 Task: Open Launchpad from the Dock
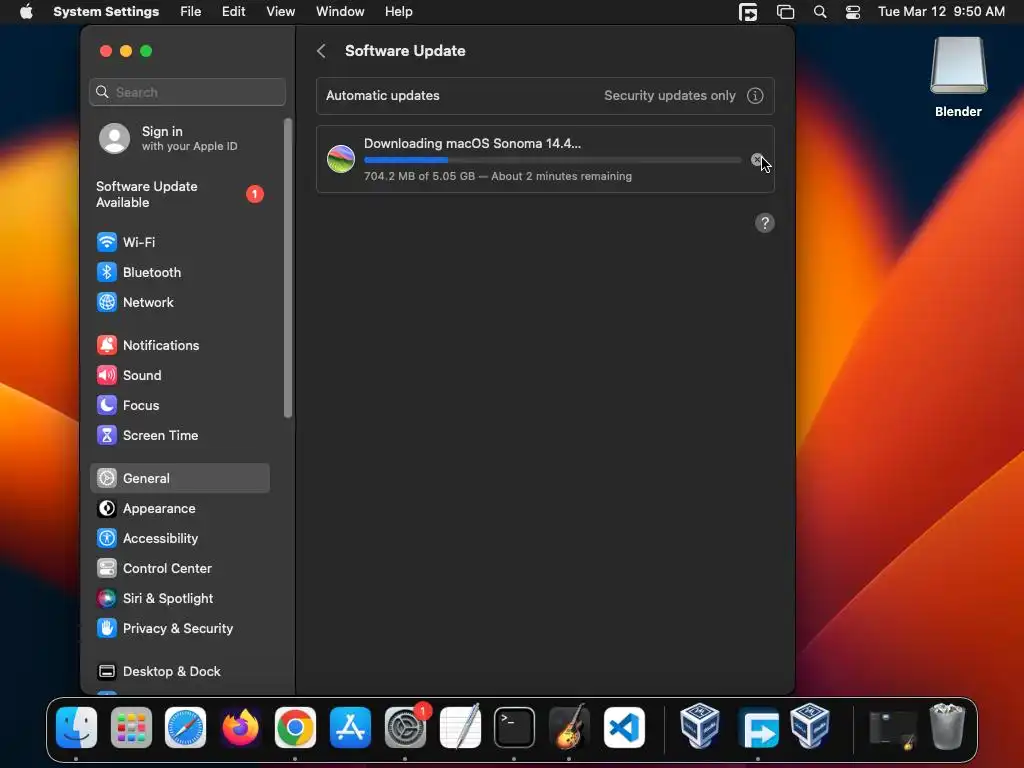(131, 728)
